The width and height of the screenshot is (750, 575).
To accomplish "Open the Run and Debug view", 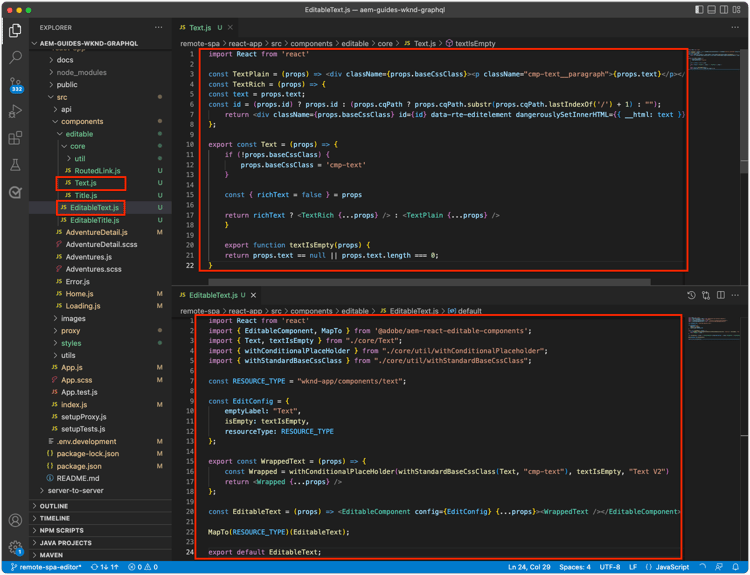I will [x=15, y=111].
